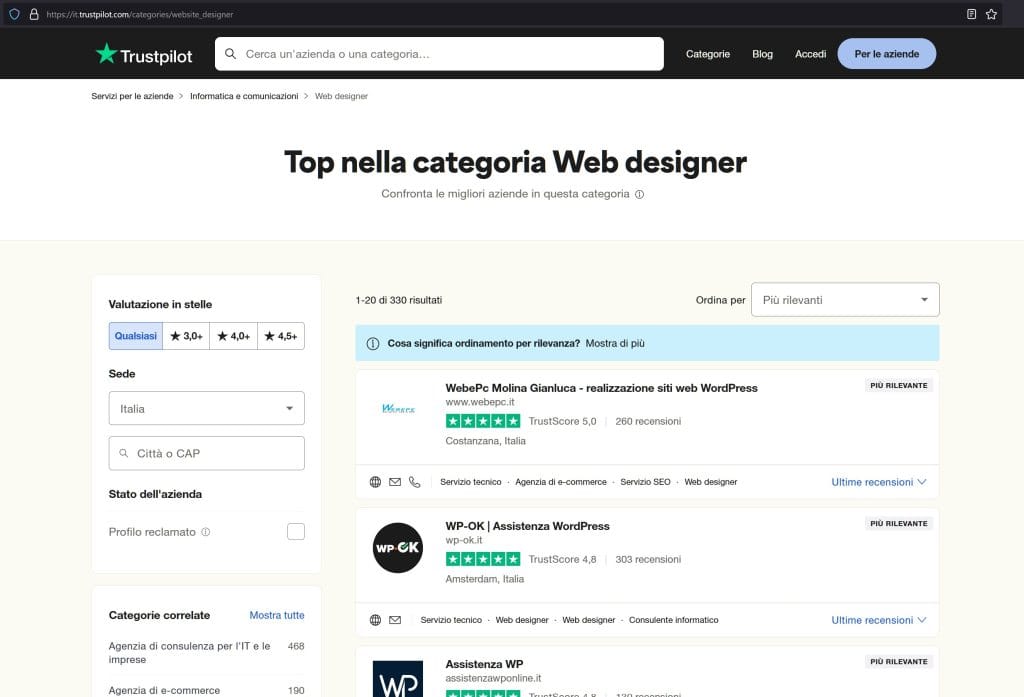1024x697 pixels.
Task: Click wp-ok.it domain text
Action: click(464, 540)
